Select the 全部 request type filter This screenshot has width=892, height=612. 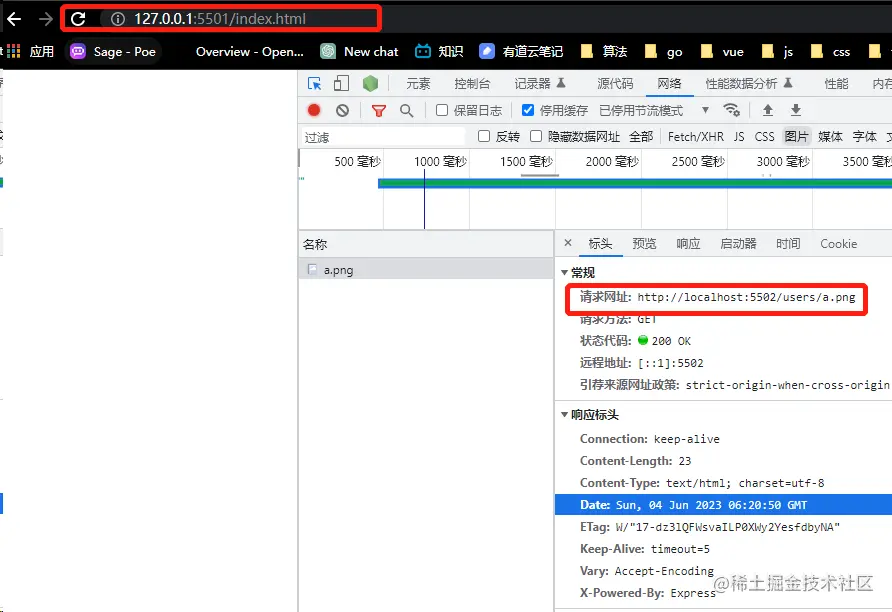point(641,137)
